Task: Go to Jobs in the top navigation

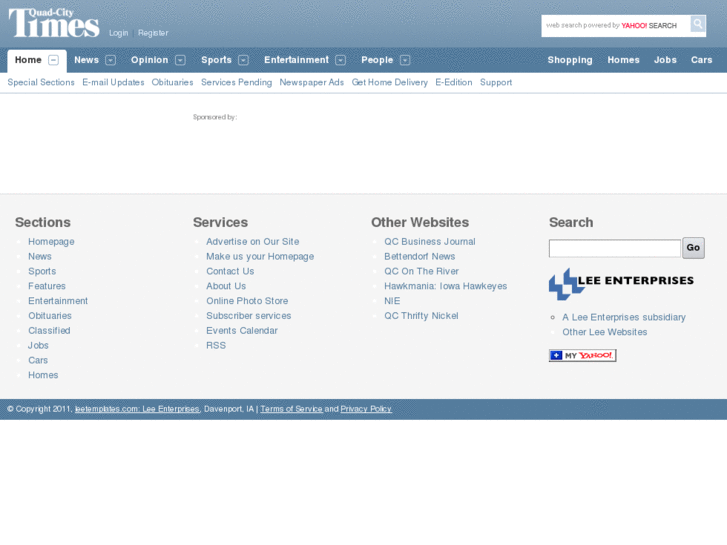Action: click(x=665, y=60)
